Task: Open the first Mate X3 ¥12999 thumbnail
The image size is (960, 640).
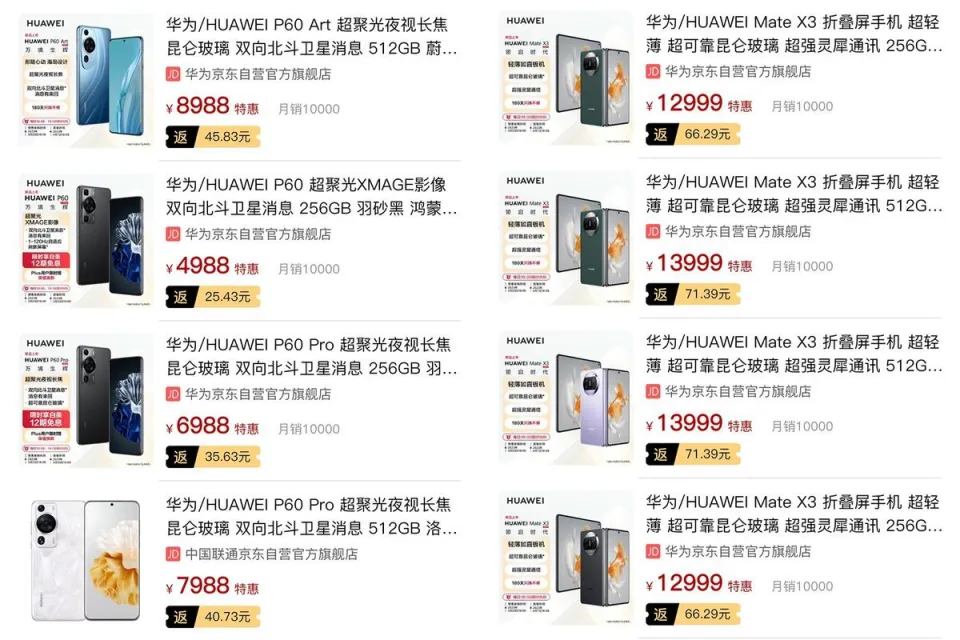Action: [566, 78]
